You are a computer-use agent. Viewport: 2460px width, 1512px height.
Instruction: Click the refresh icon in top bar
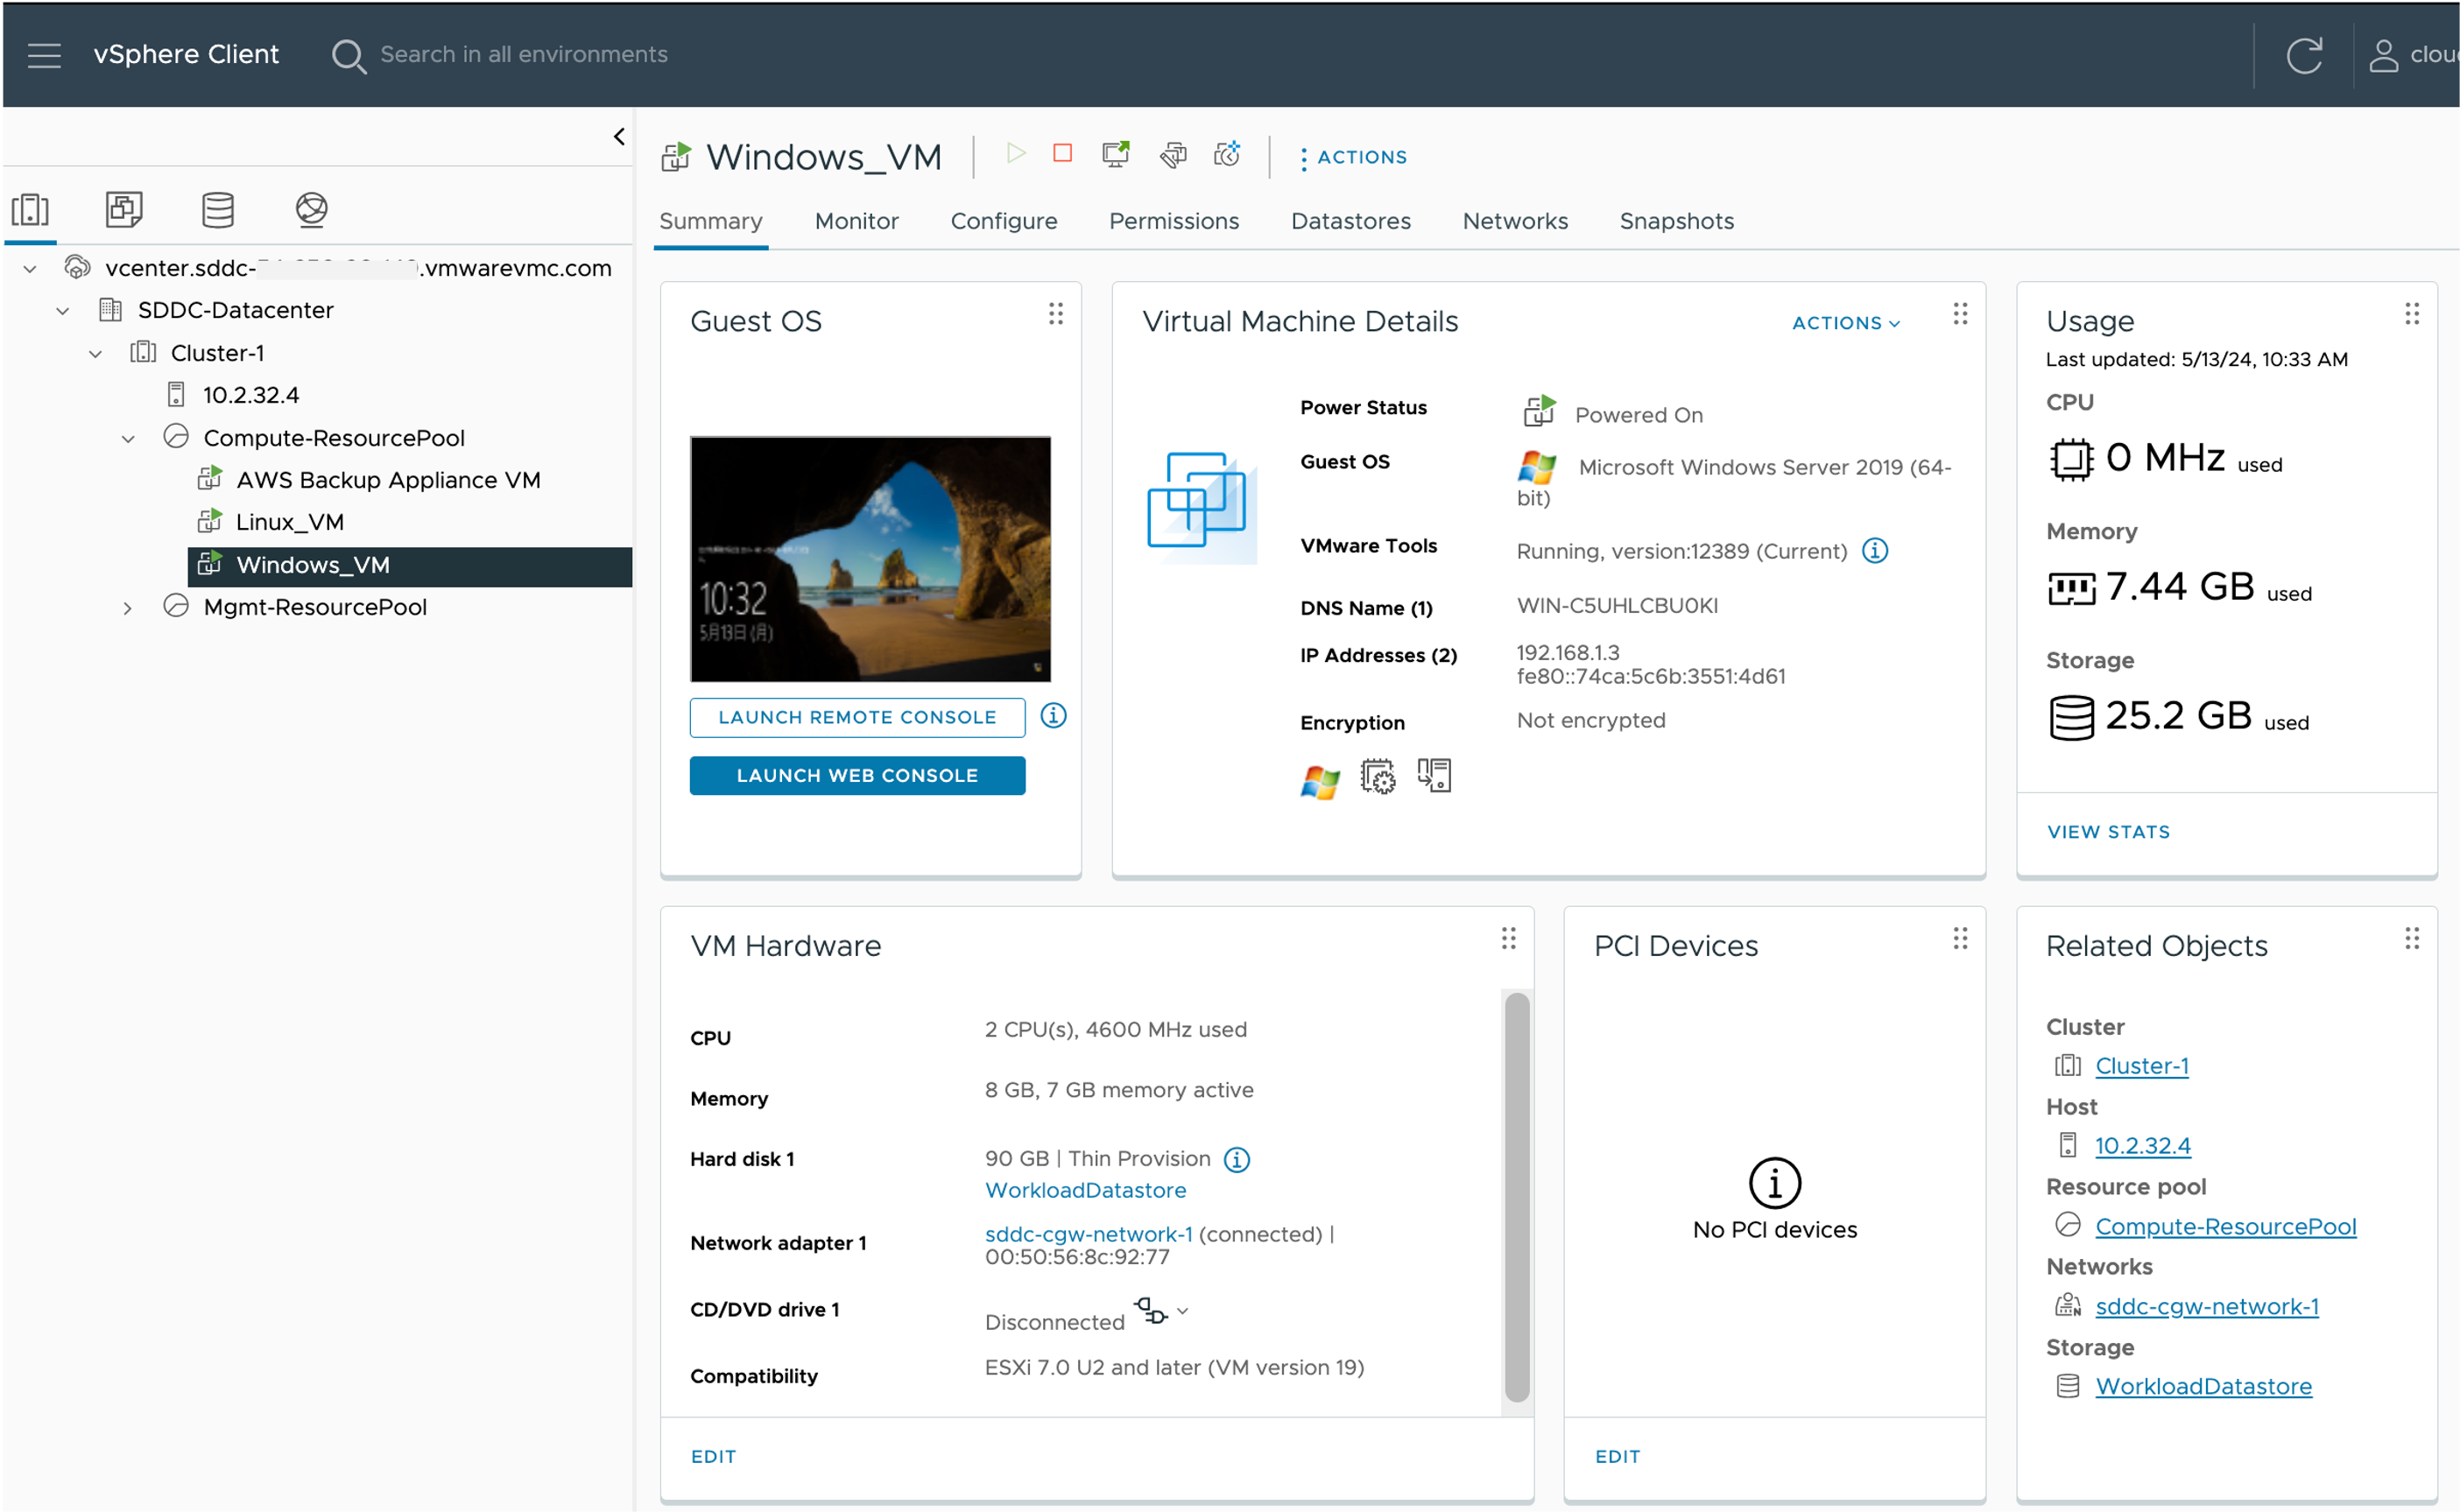pos(2304,55)
